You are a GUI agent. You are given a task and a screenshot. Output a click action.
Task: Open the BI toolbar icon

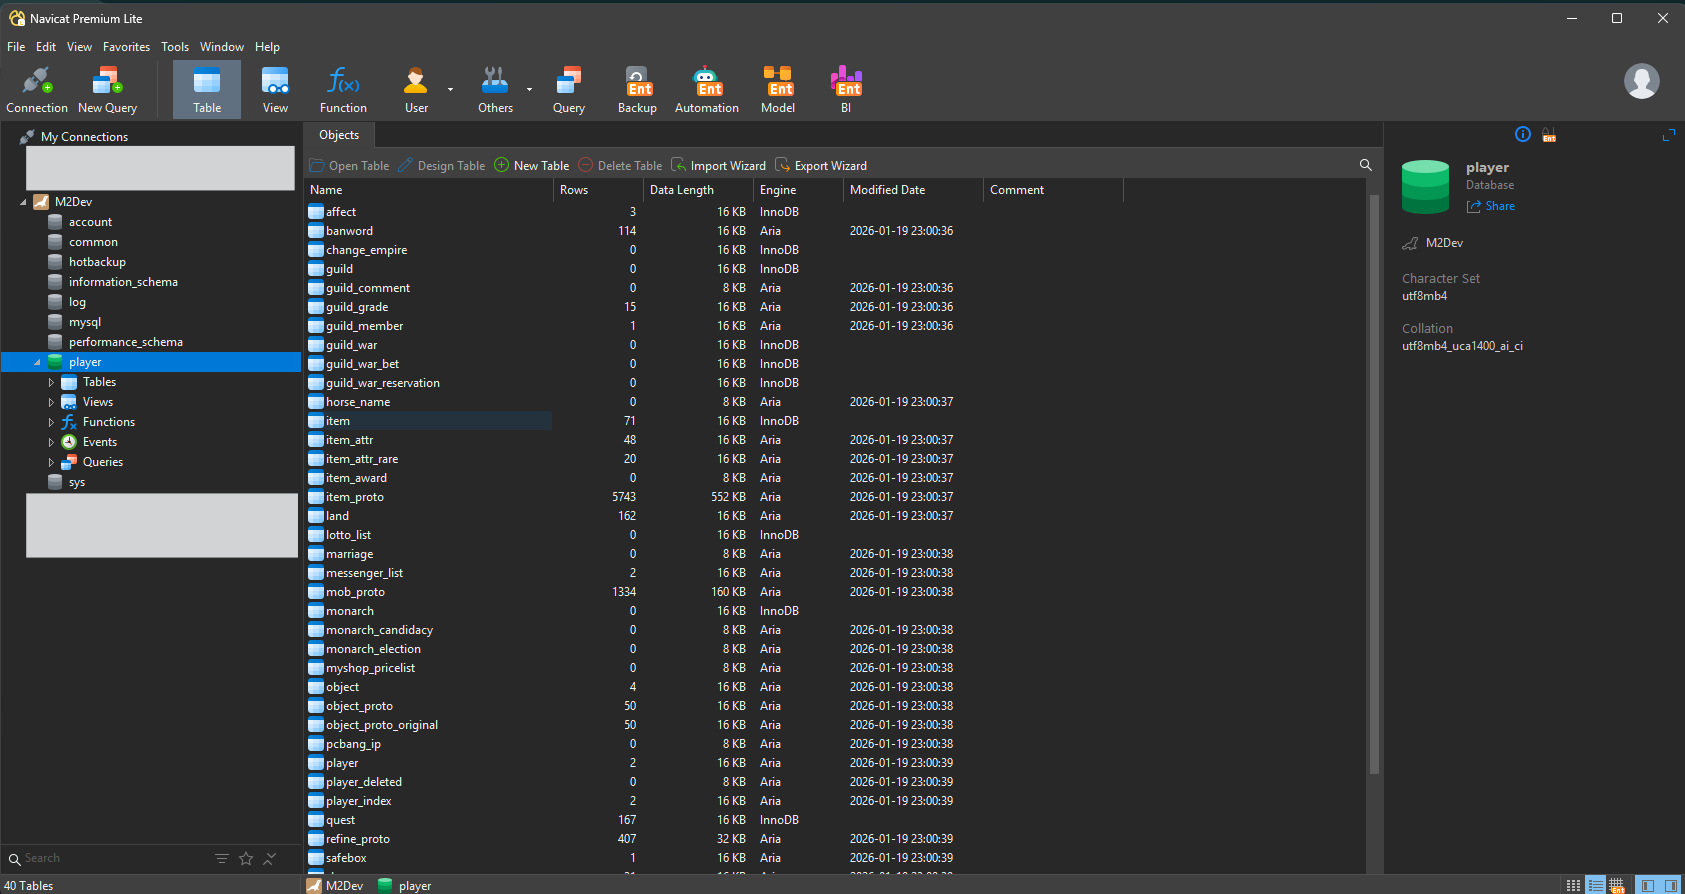coord(845,89)
